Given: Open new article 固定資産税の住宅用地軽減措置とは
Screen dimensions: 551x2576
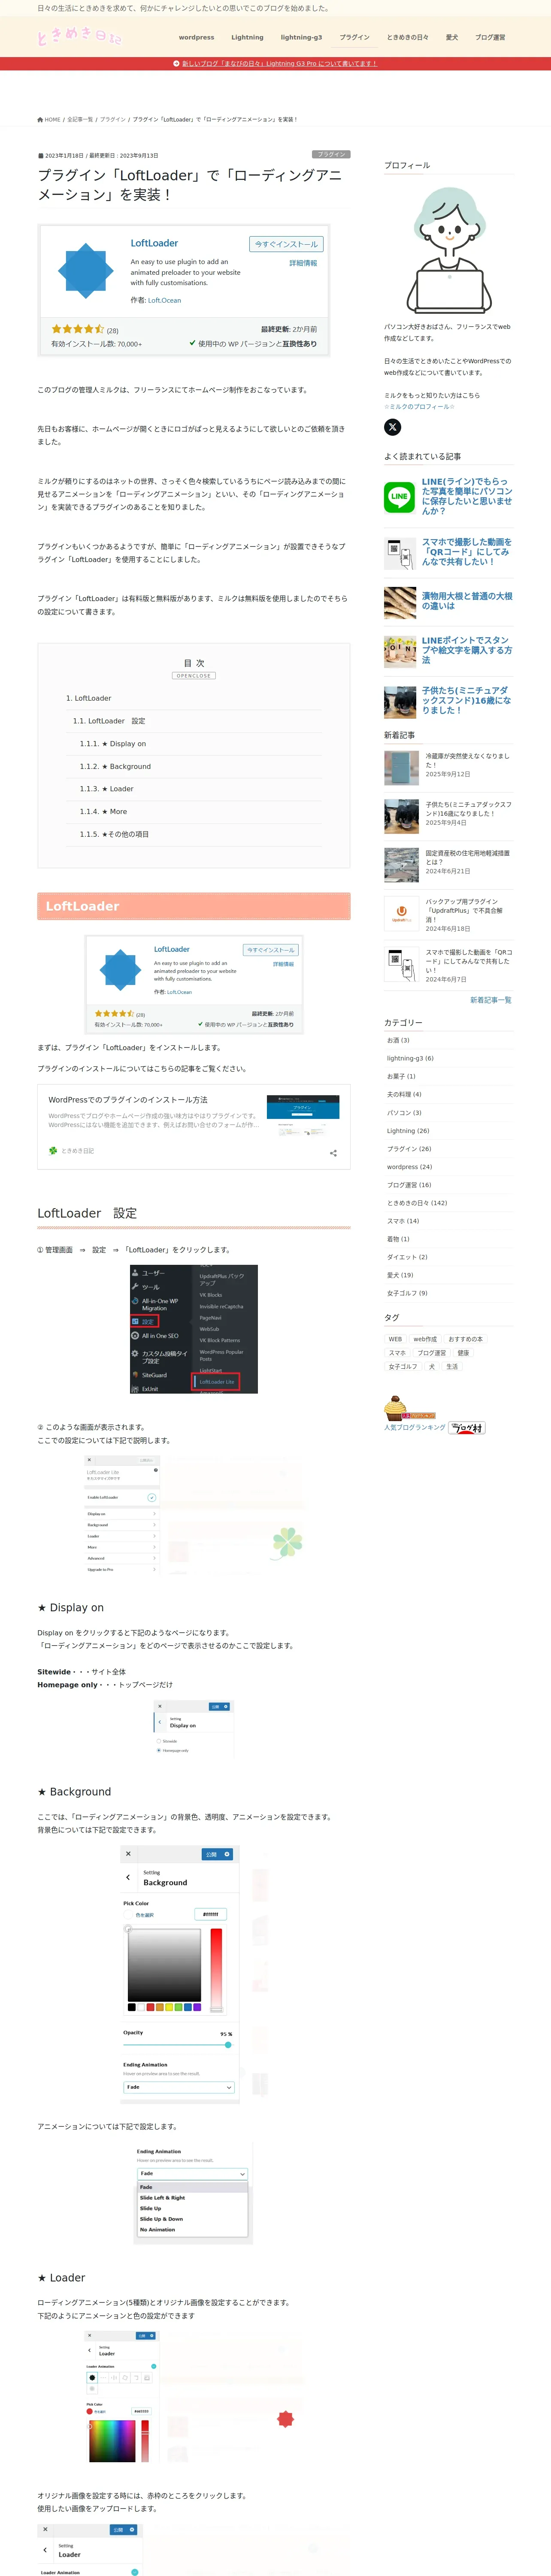Looking at the screenshot, I should tap(468, 858).
